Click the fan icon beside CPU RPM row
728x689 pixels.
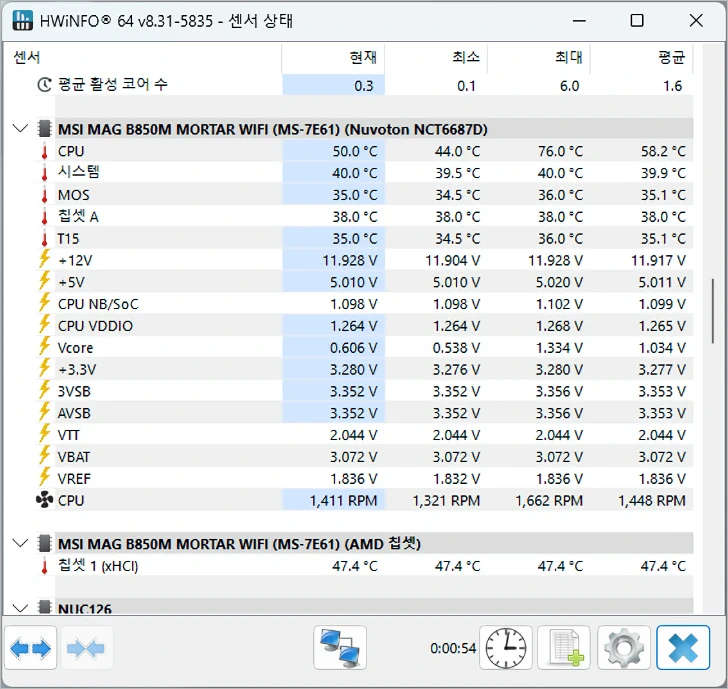coord(45,500)
